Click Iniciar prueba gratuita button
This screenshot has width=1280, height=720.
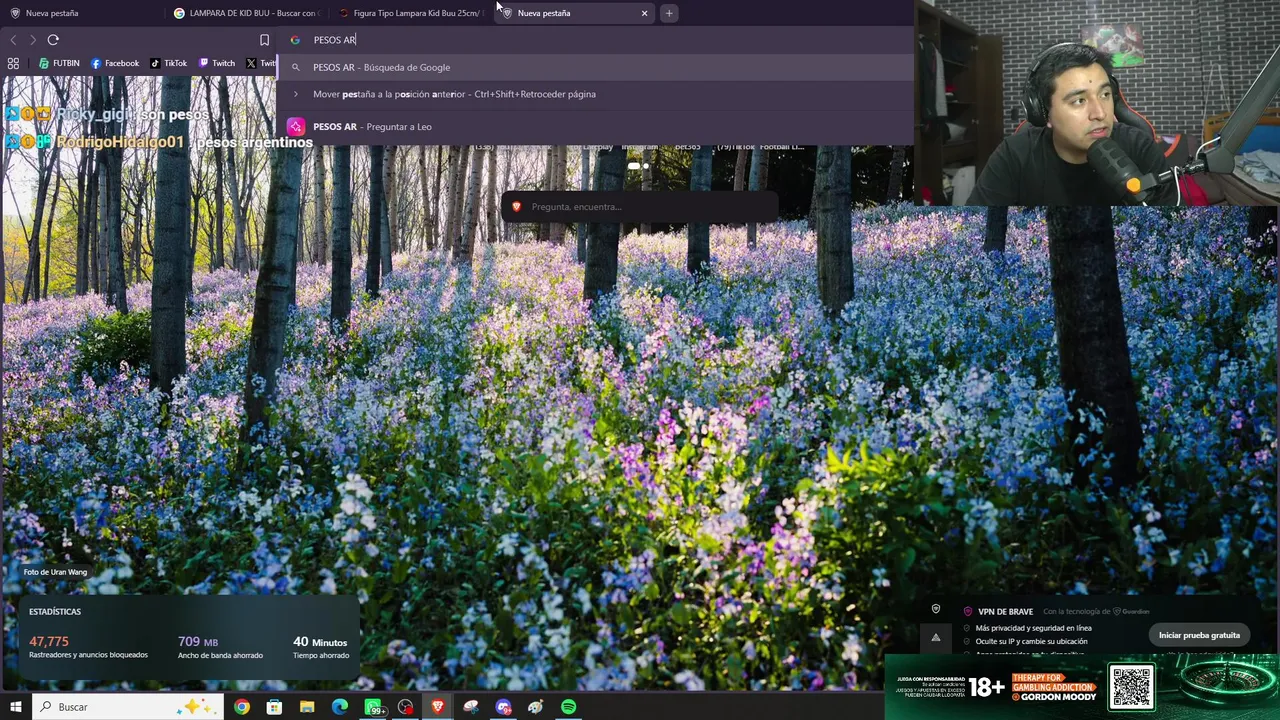click(x=1199, y=635)
